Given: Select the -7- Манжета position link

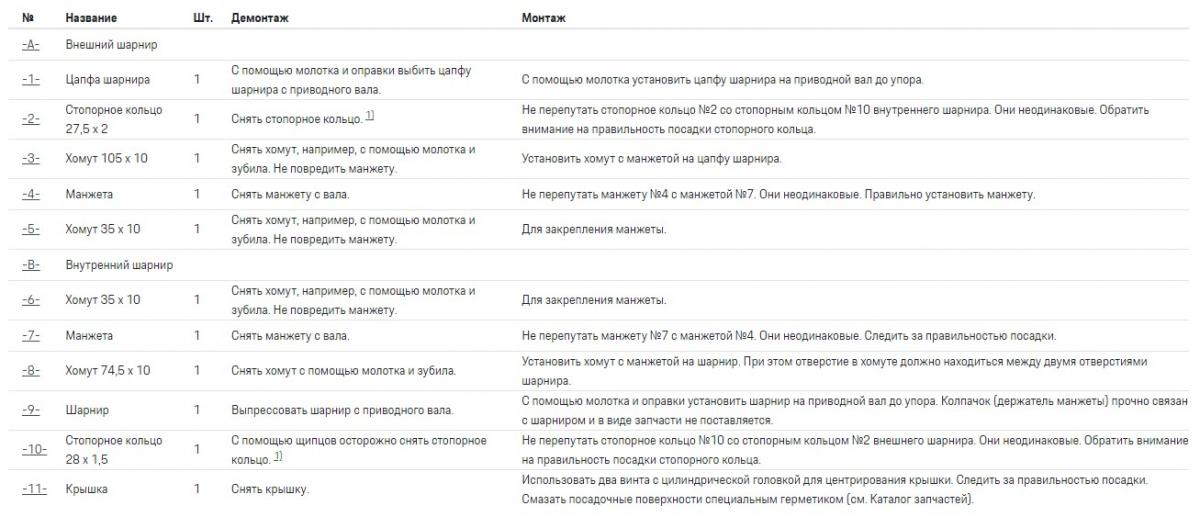Looking at the screenshot, I should 30,335.
